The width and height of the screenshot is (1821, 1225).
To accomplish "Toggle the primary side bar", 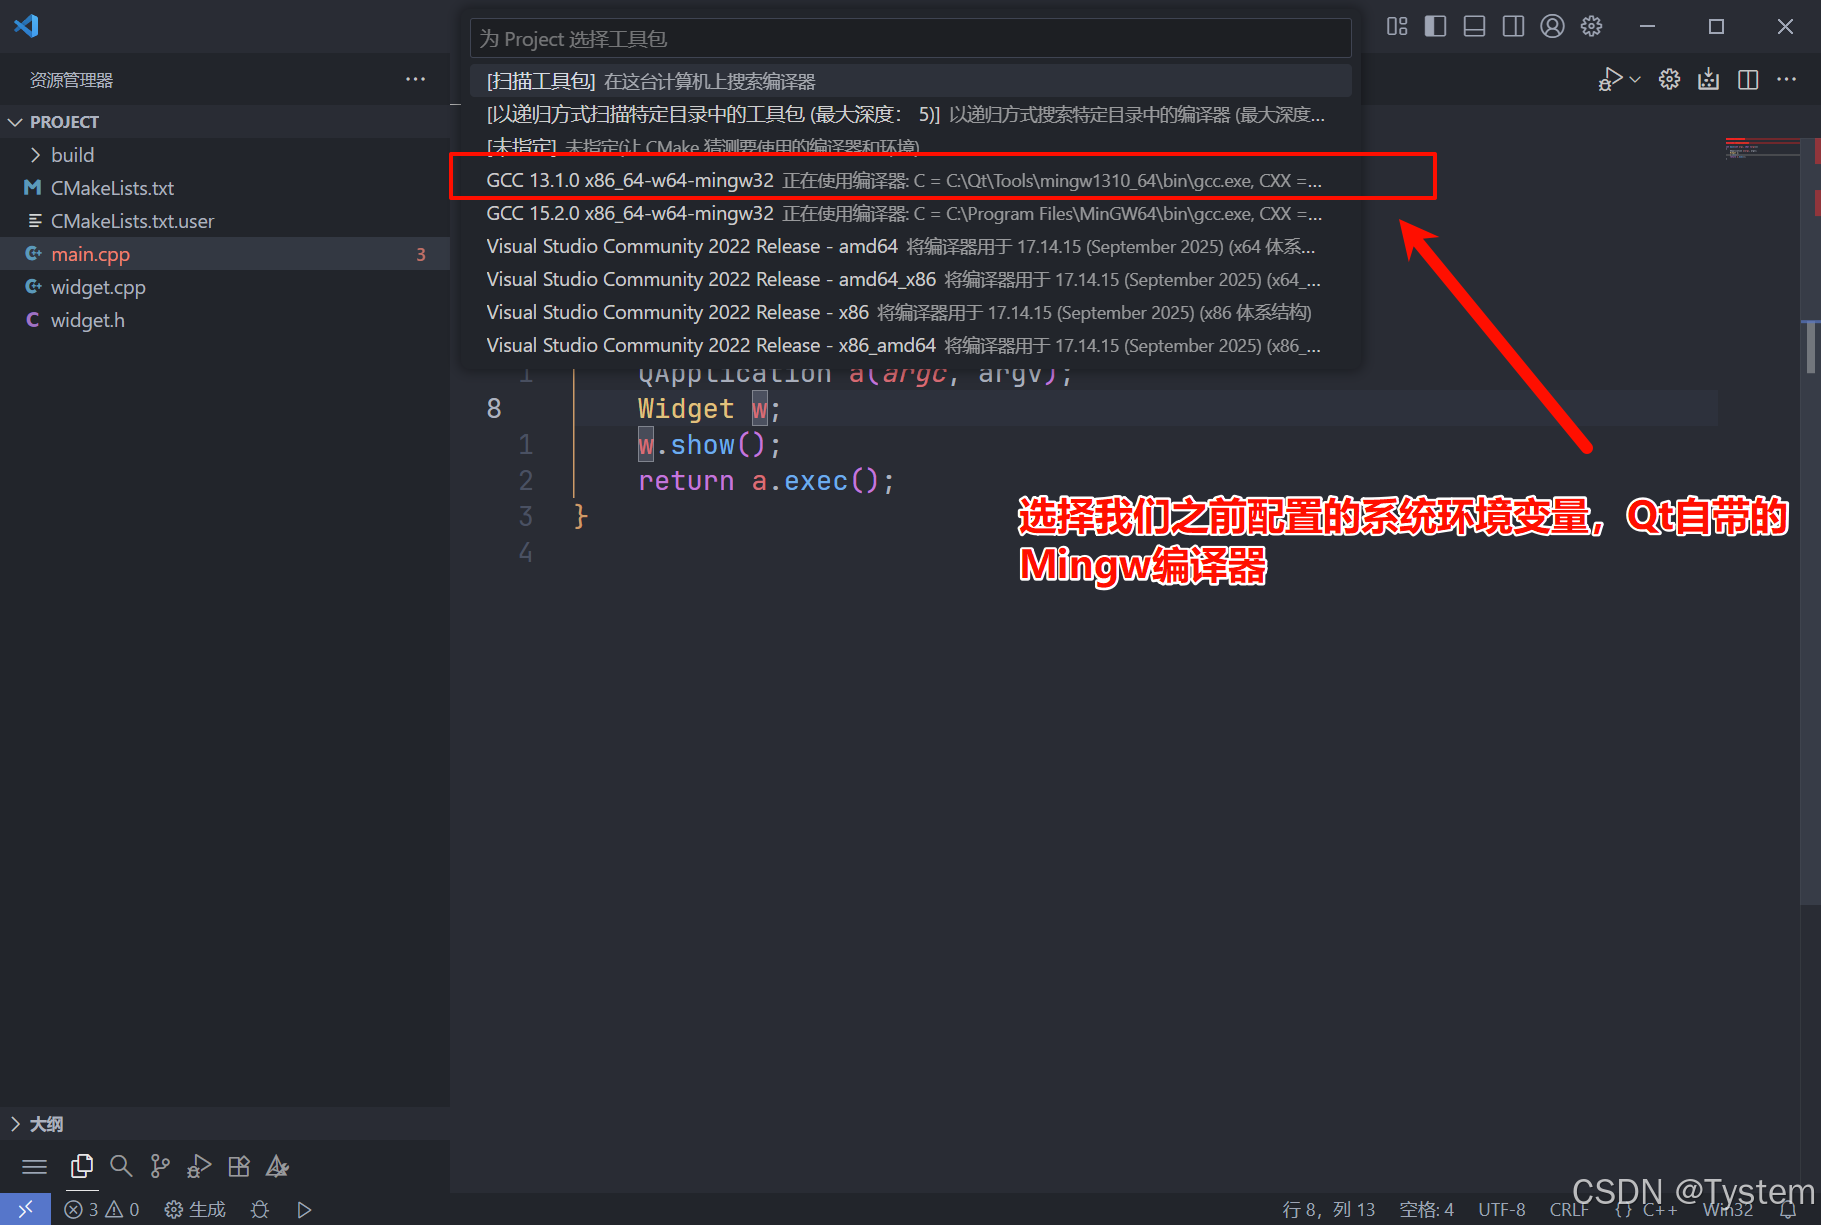I will (1435, 26).
